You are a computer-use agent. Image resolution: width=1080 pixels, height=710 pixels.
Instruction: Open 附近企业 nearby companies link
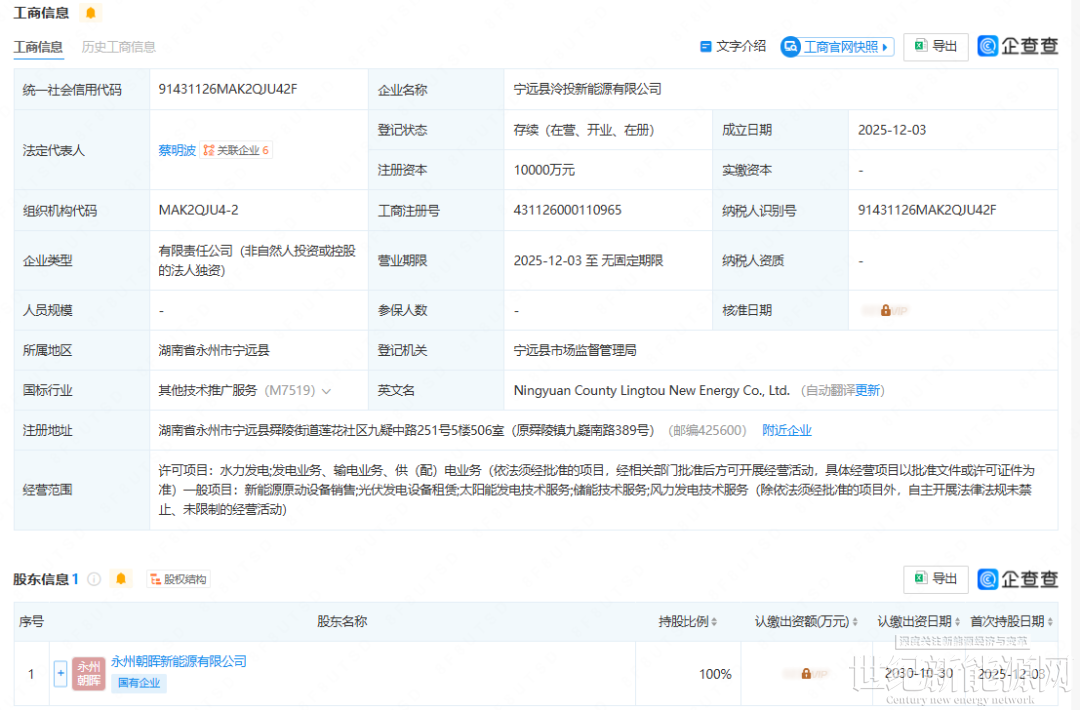point(787,430)
